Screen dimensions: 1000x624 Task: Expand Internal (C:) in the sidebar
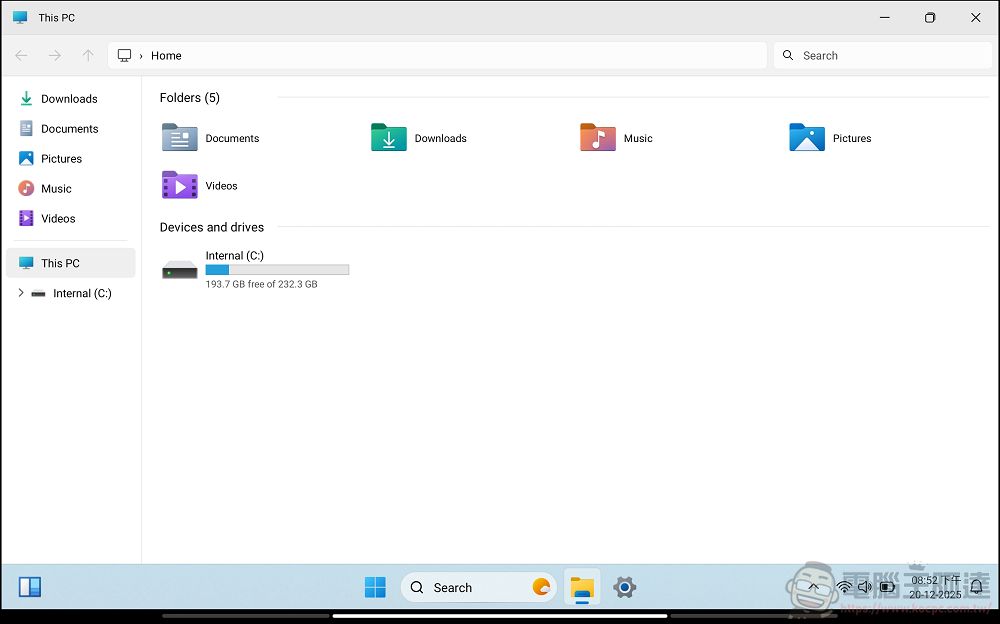pyautogui.click(x=21, y=293)
